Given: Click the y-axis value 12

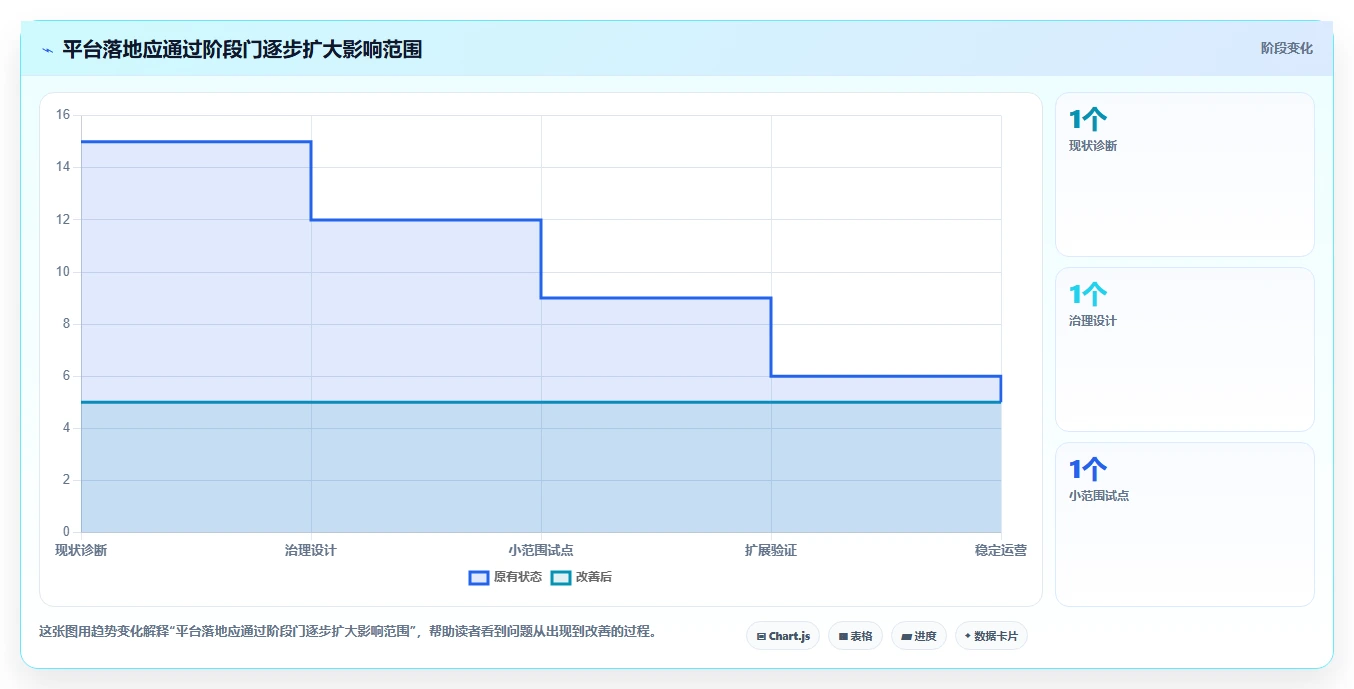Looking at the screenshot, I should [63, 219].
